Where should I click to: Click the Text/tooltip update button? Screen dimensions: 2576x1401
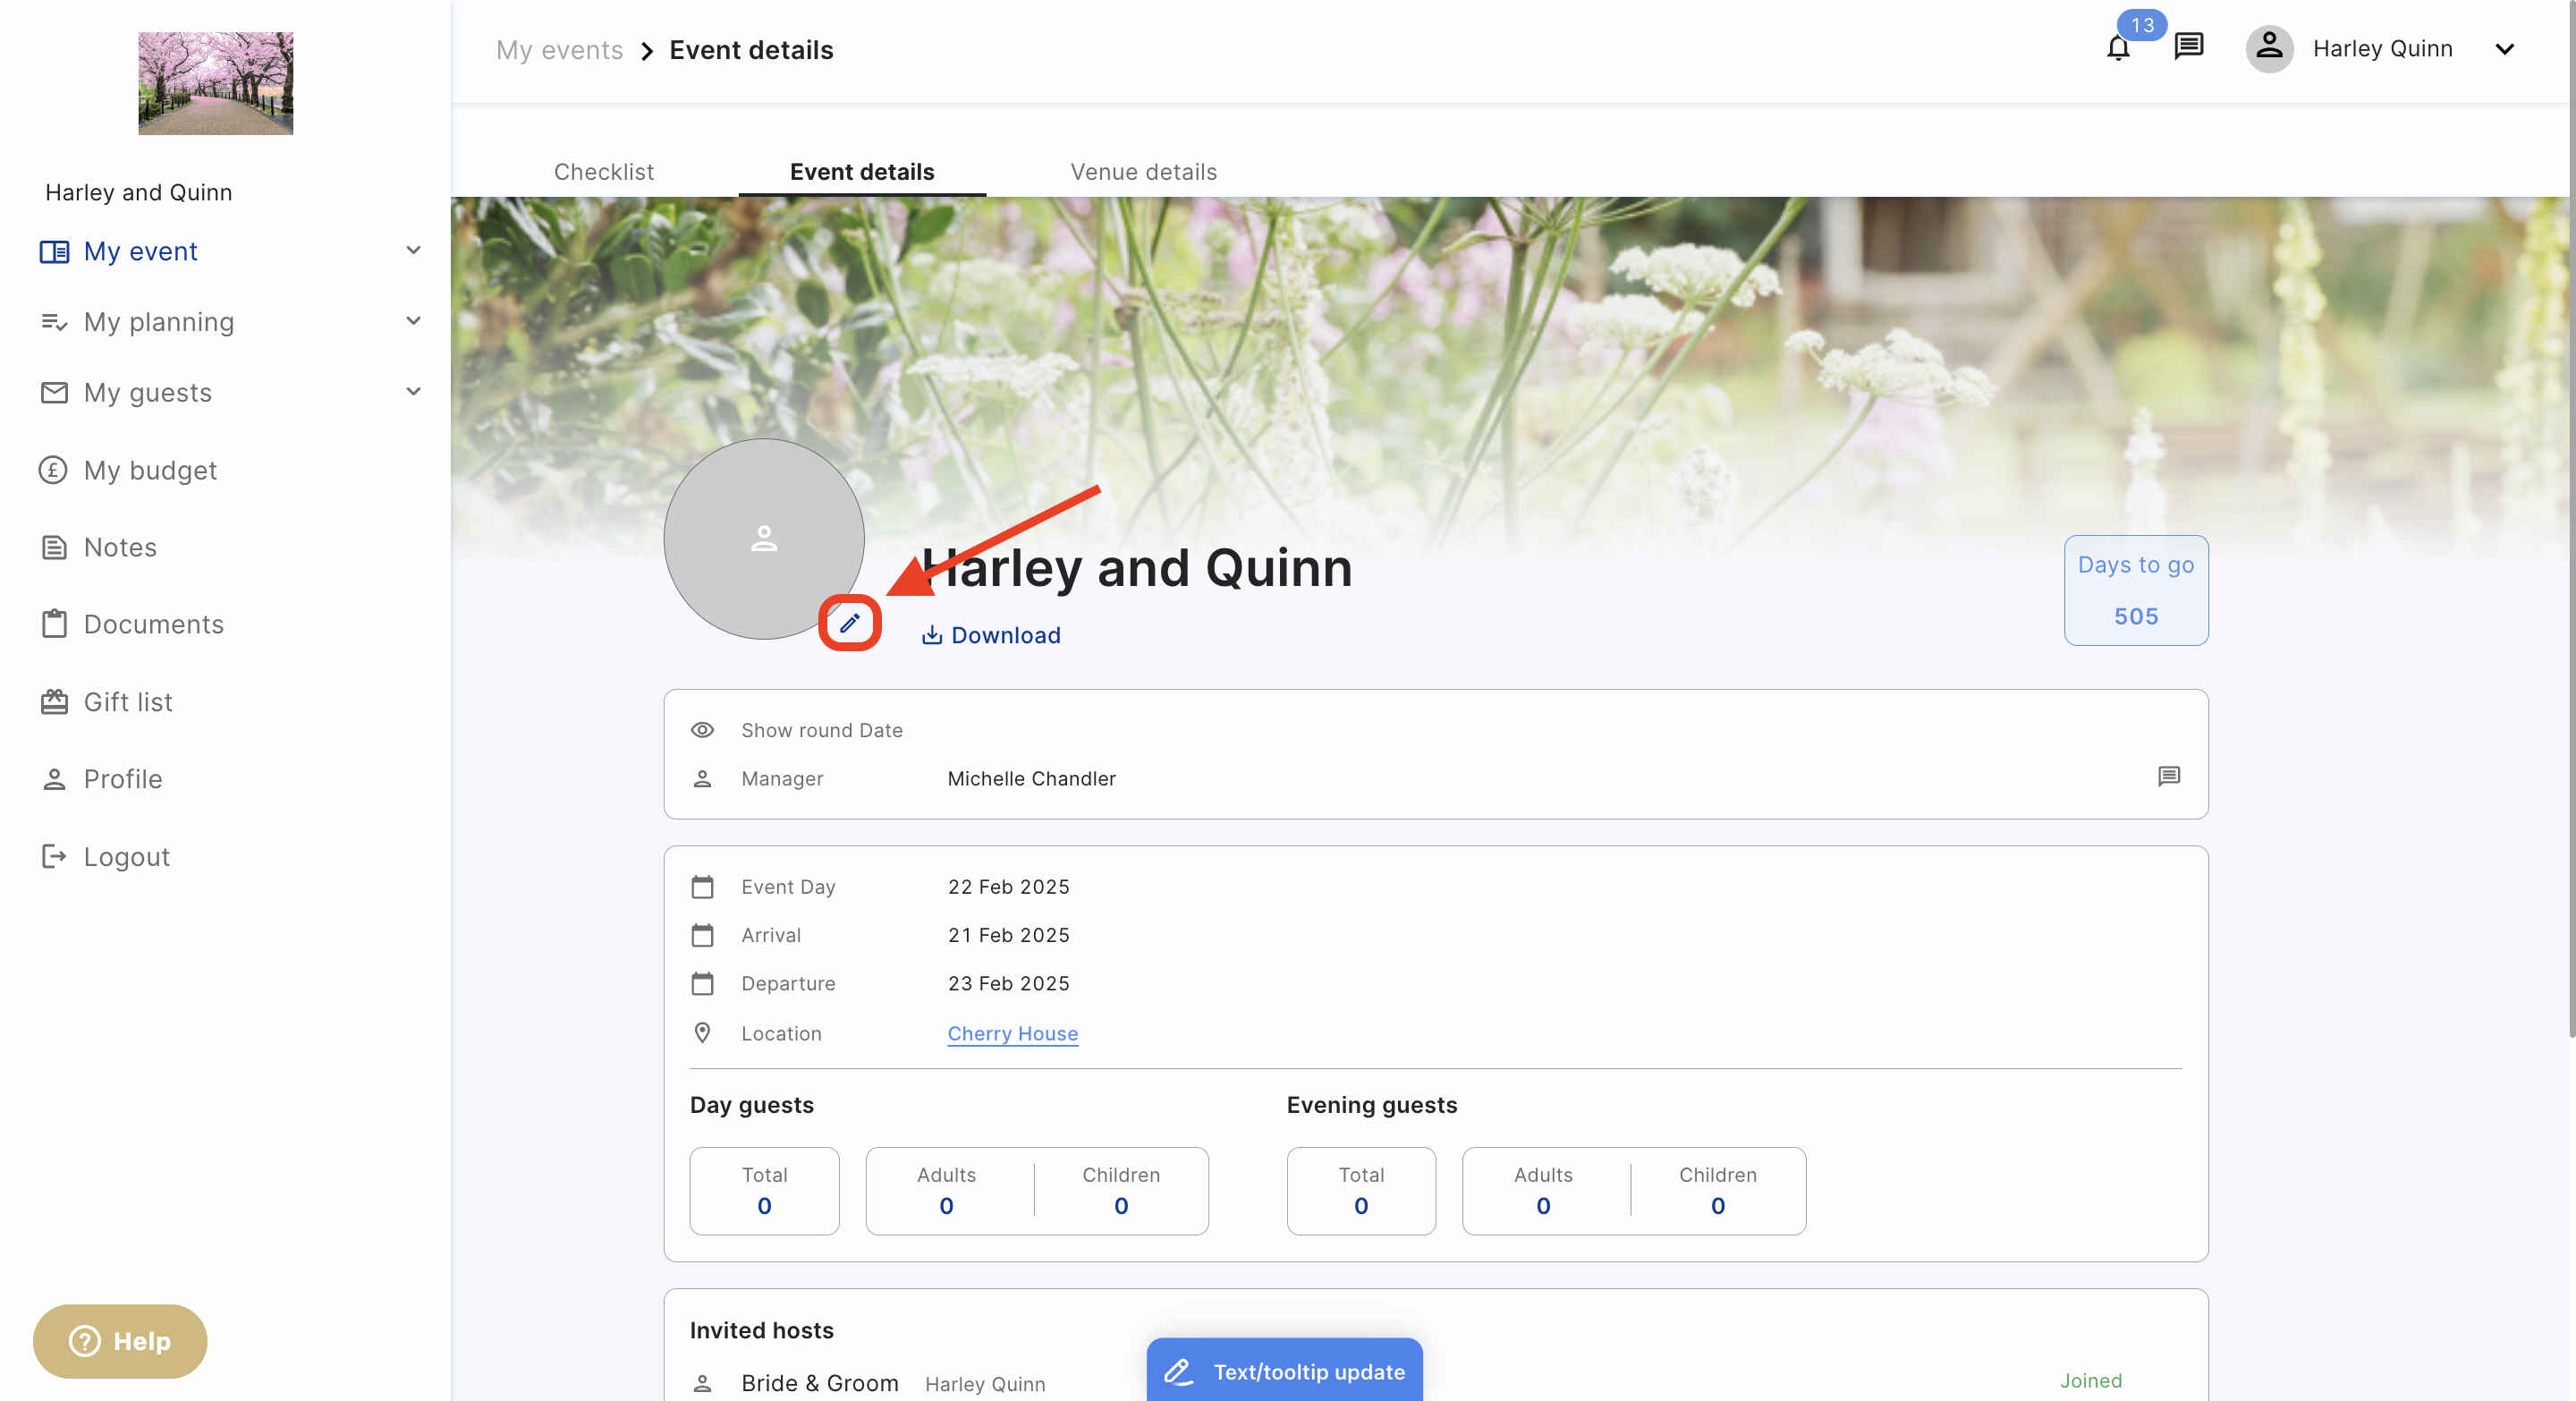coord(1284,1371)
